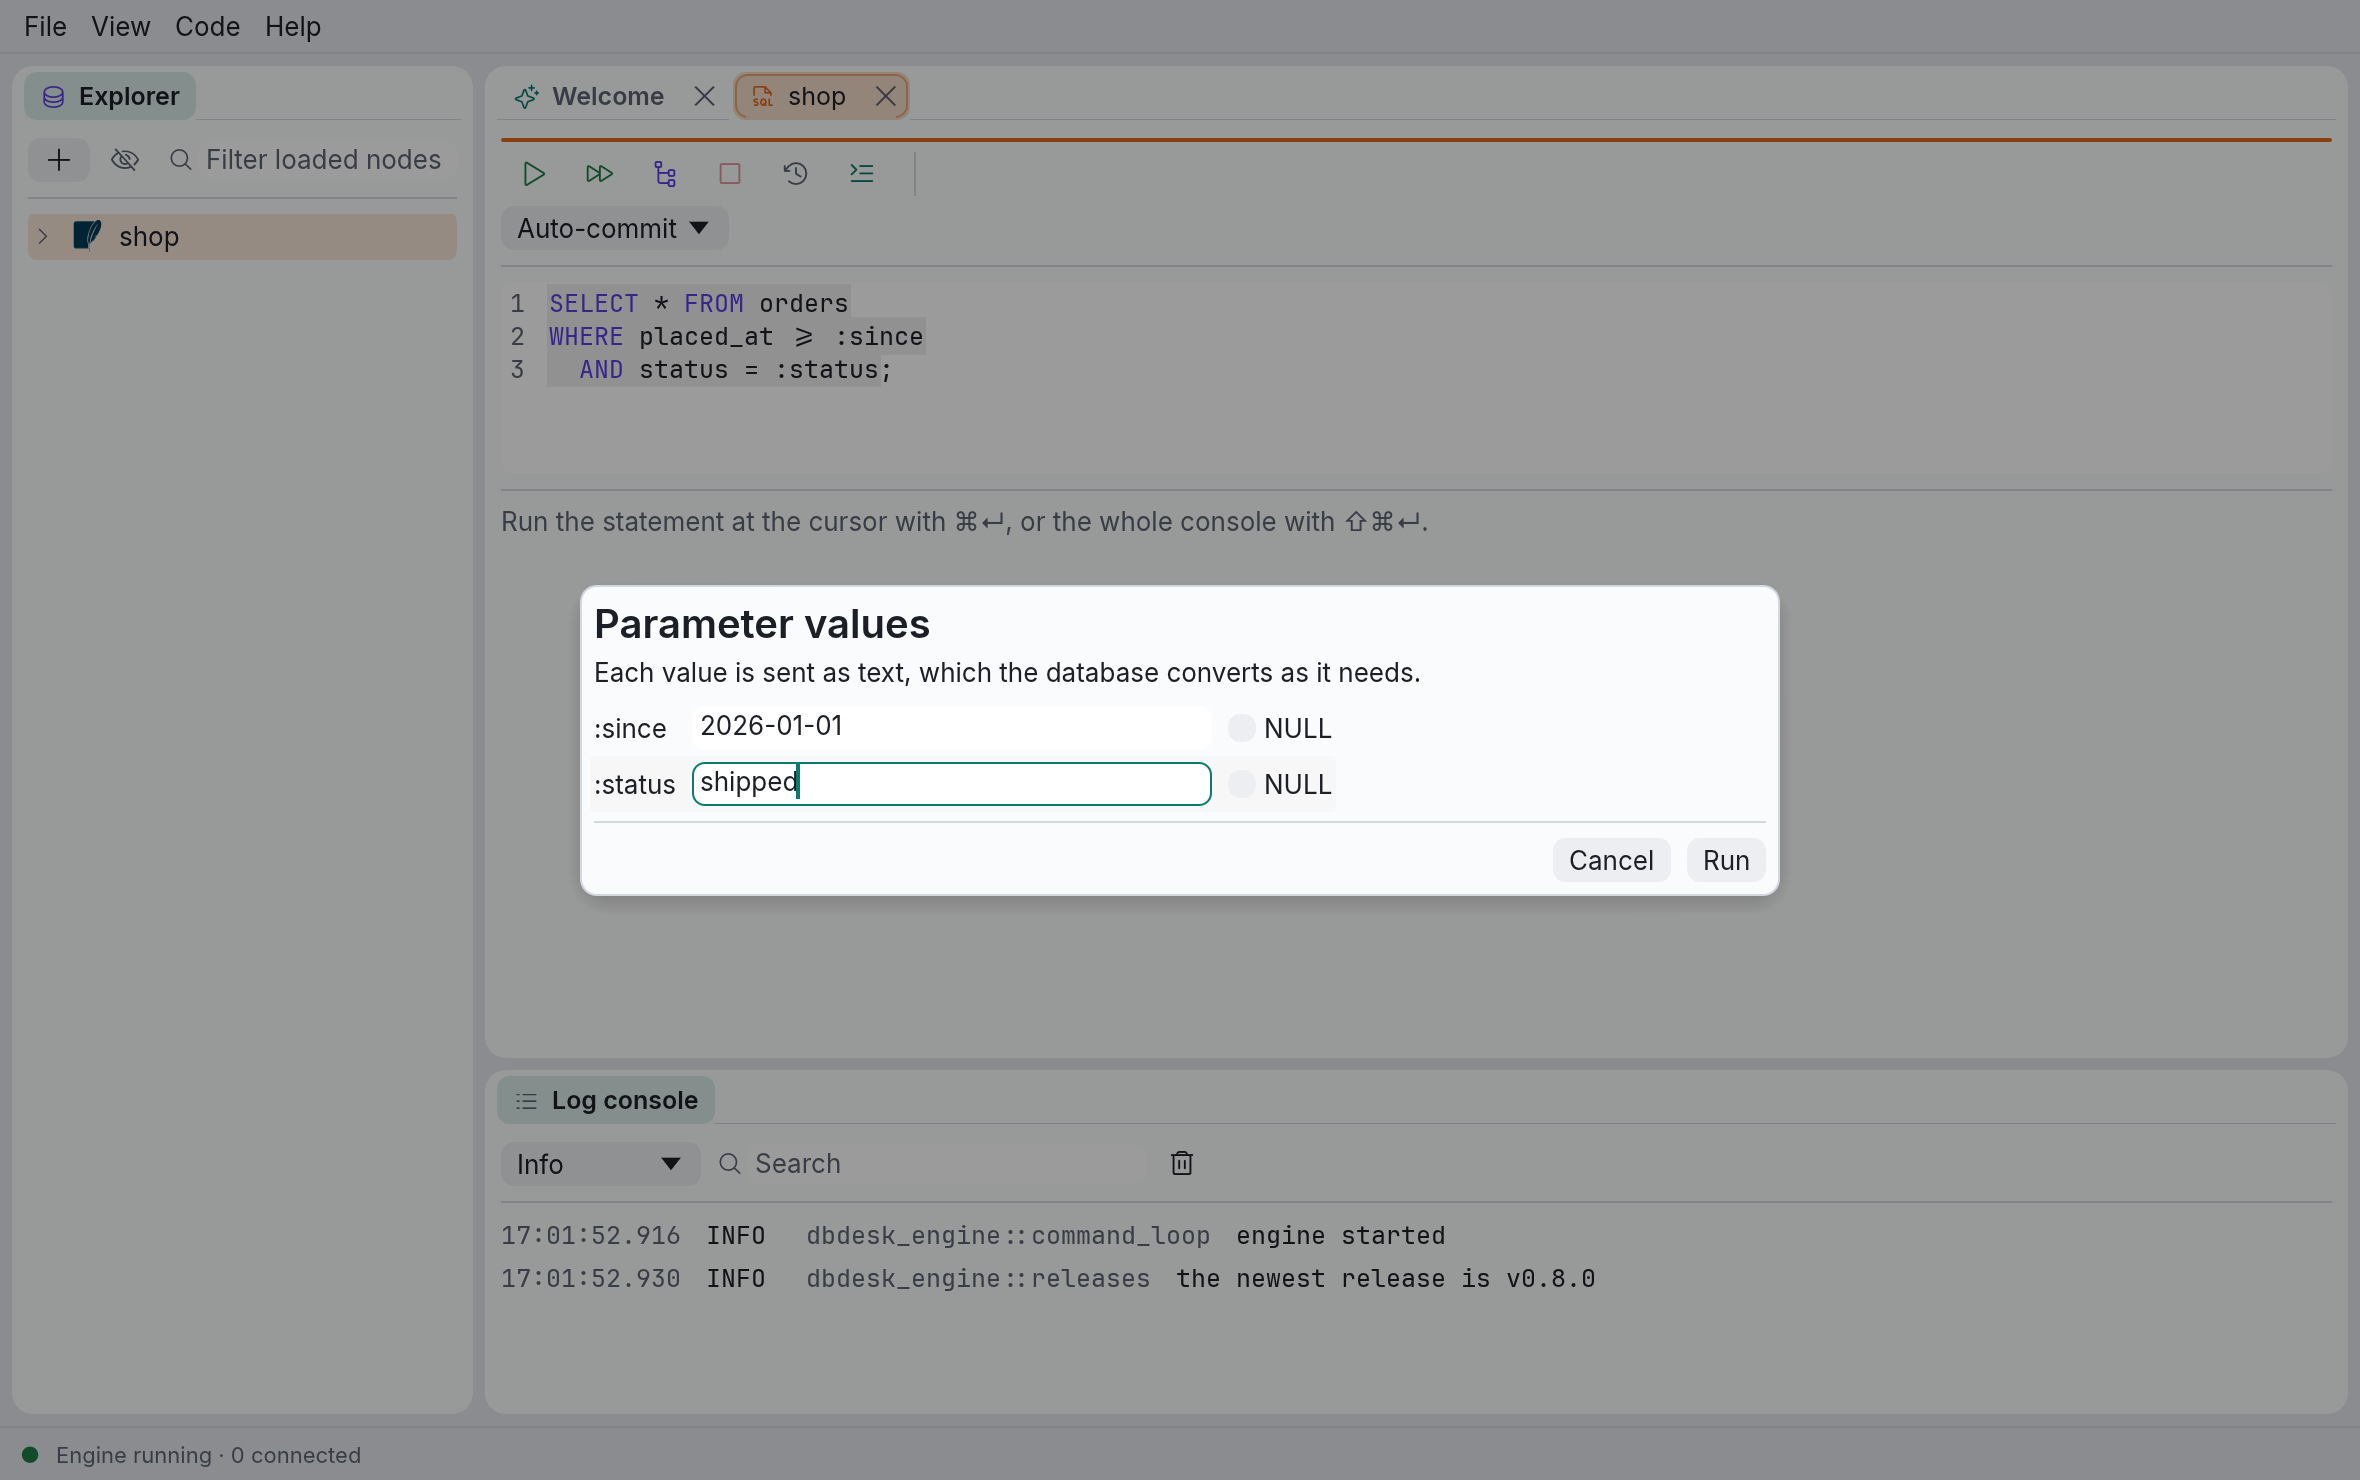Click the :status value field

(x=951, y=783)
